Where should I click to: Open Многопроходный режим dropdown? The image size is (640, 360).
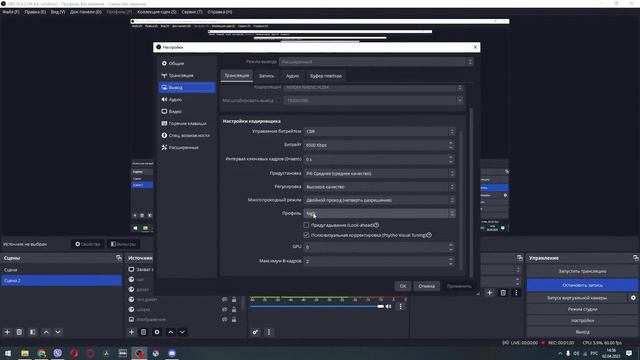click(x=379, y=200)
